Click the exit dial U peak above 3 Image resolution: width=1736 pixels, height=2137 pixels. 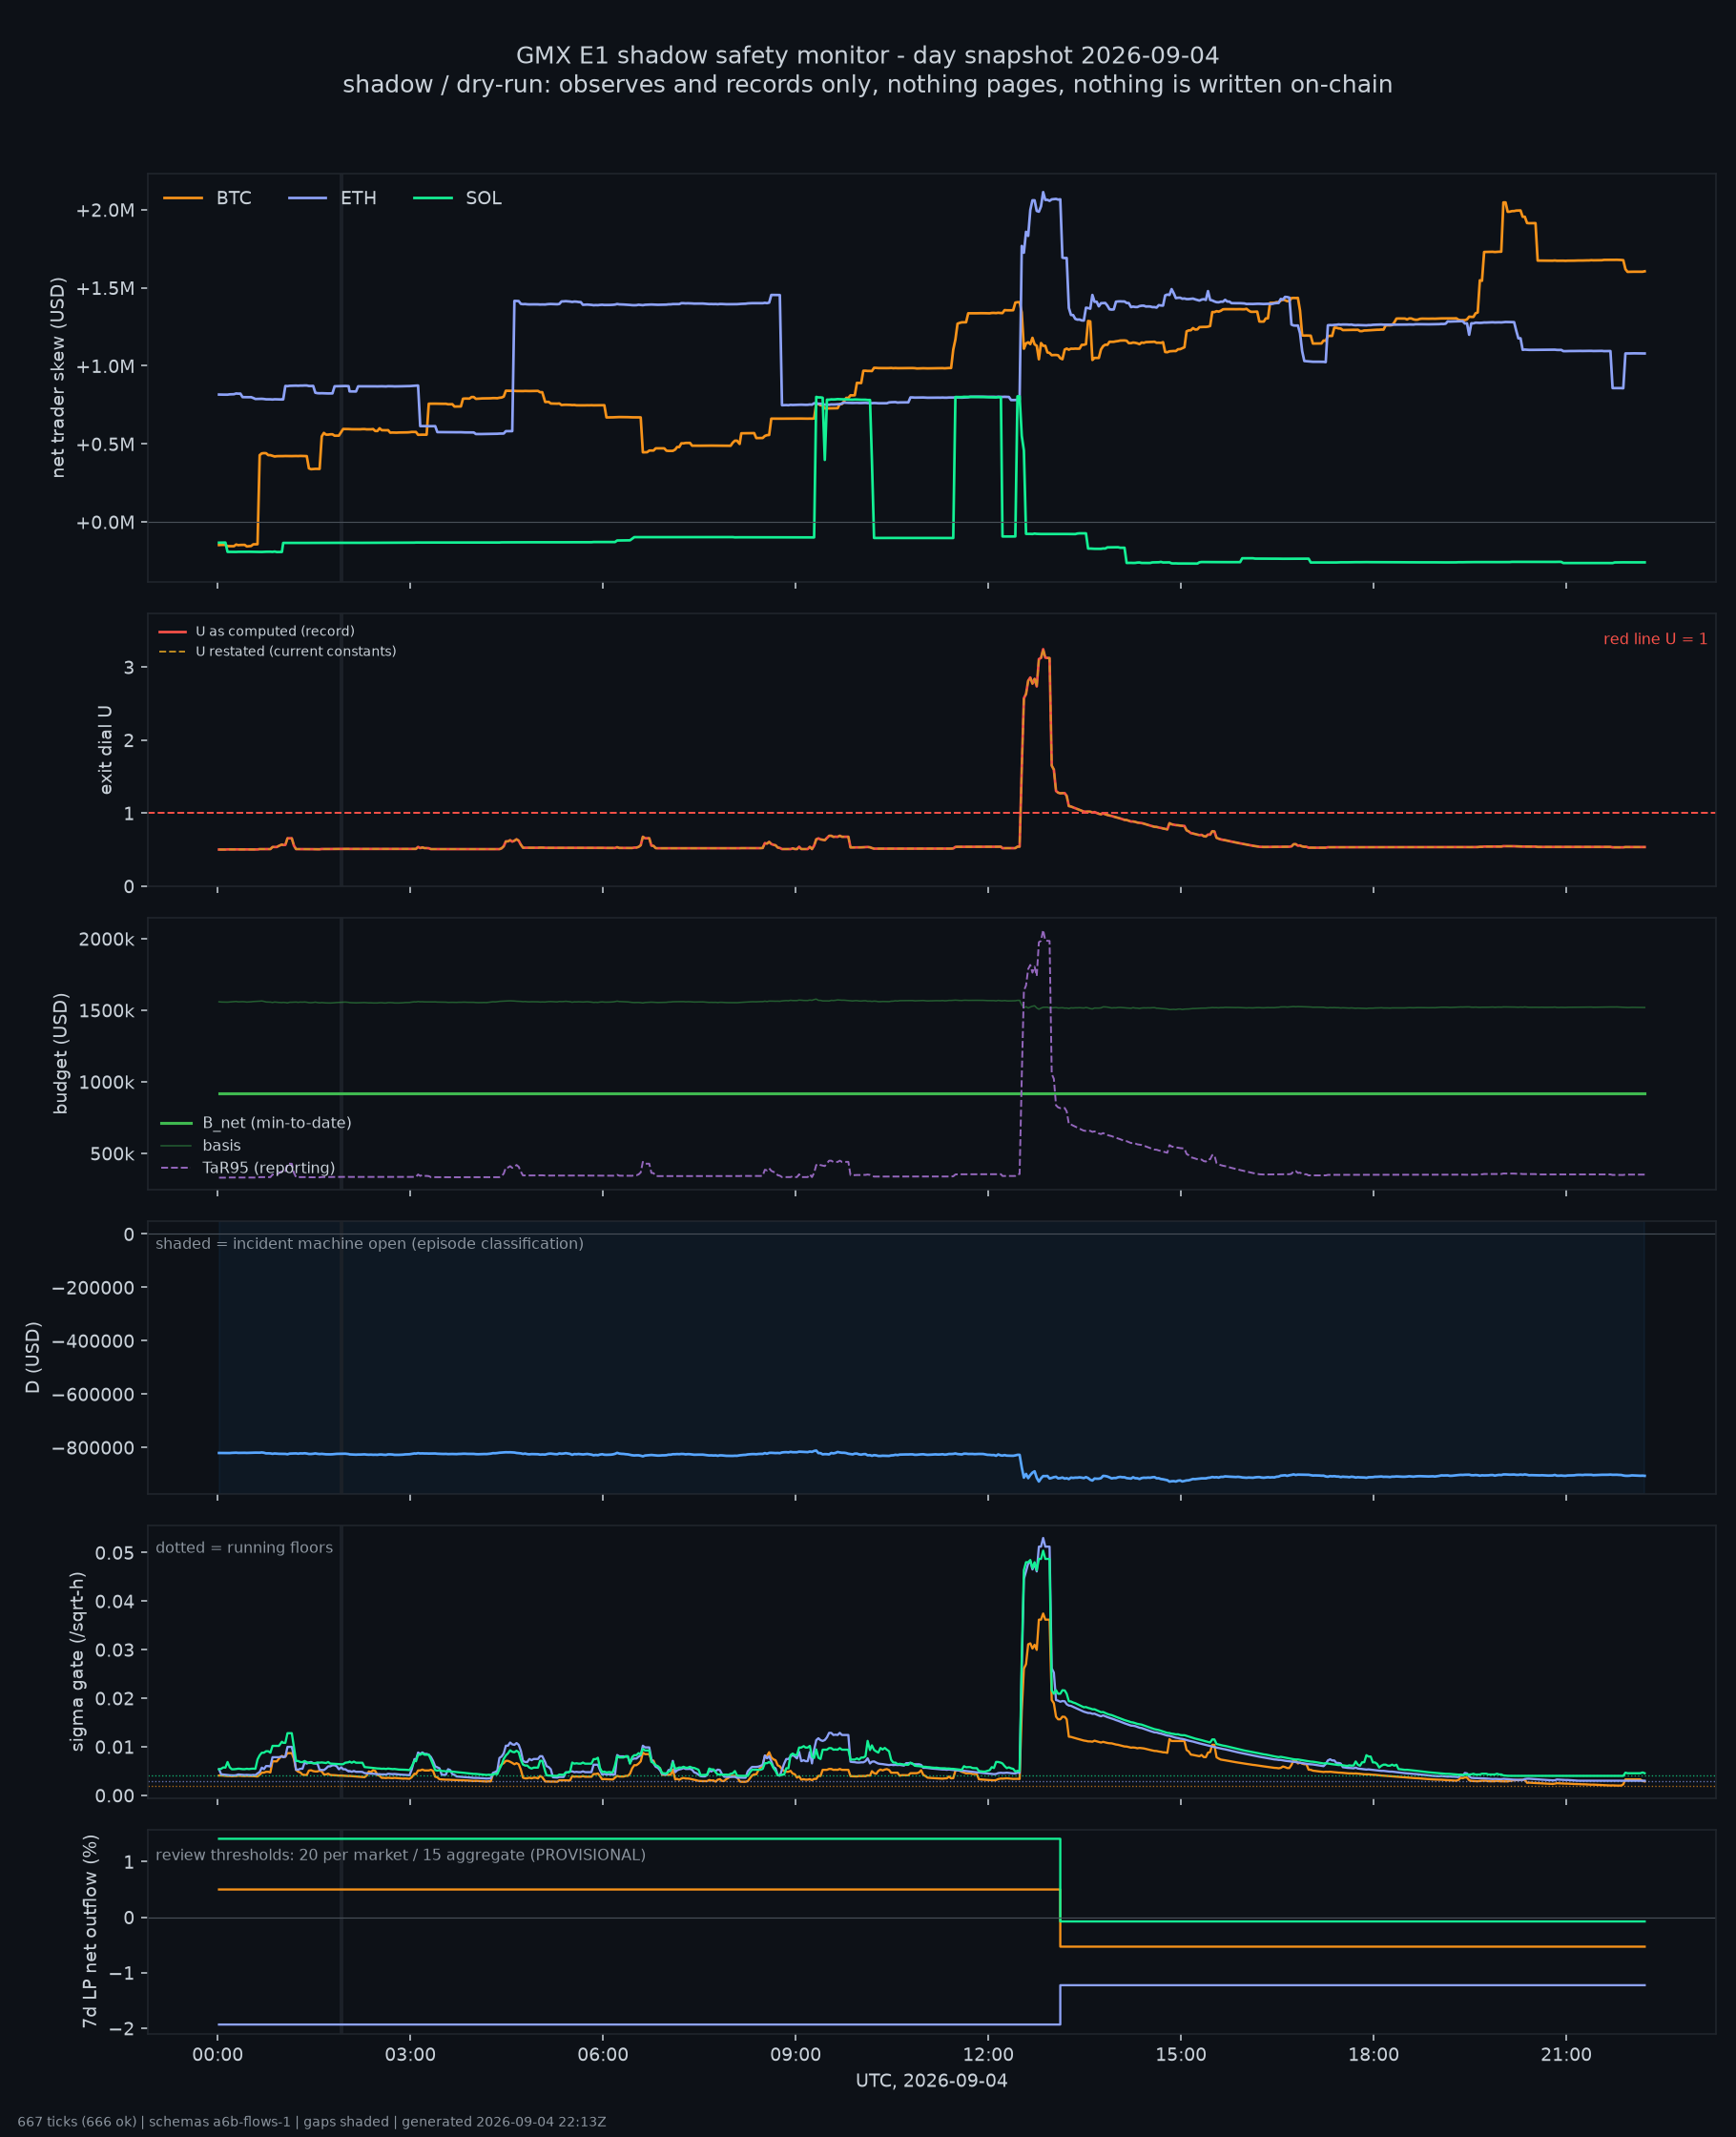point(1043,651)
